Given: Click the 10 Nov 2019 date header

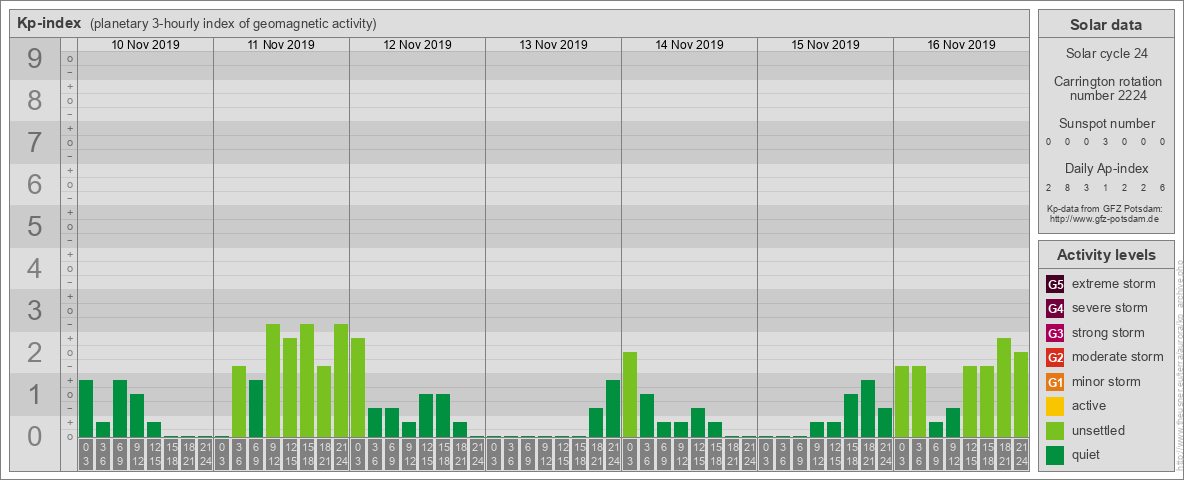Looking at the screenshot, I should tap(145, 45).
